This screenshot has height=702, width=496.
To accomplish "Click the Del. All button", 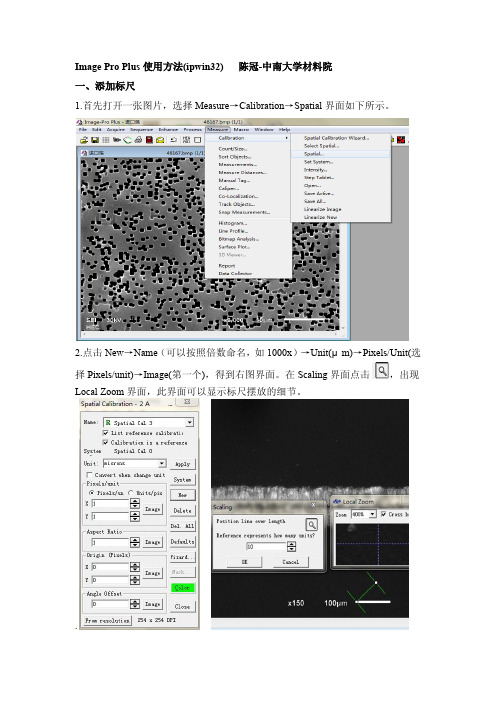I will tap(183, 526).
